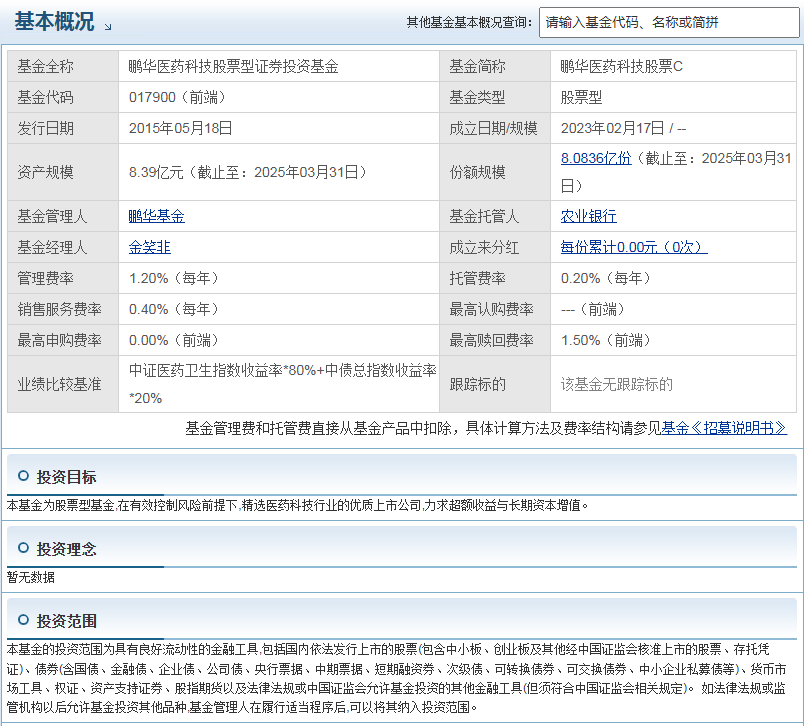Click the fee note 基金管理费和托管费直接从基金产品中扣除
804x726 pixels.
[x=318, y=428]
